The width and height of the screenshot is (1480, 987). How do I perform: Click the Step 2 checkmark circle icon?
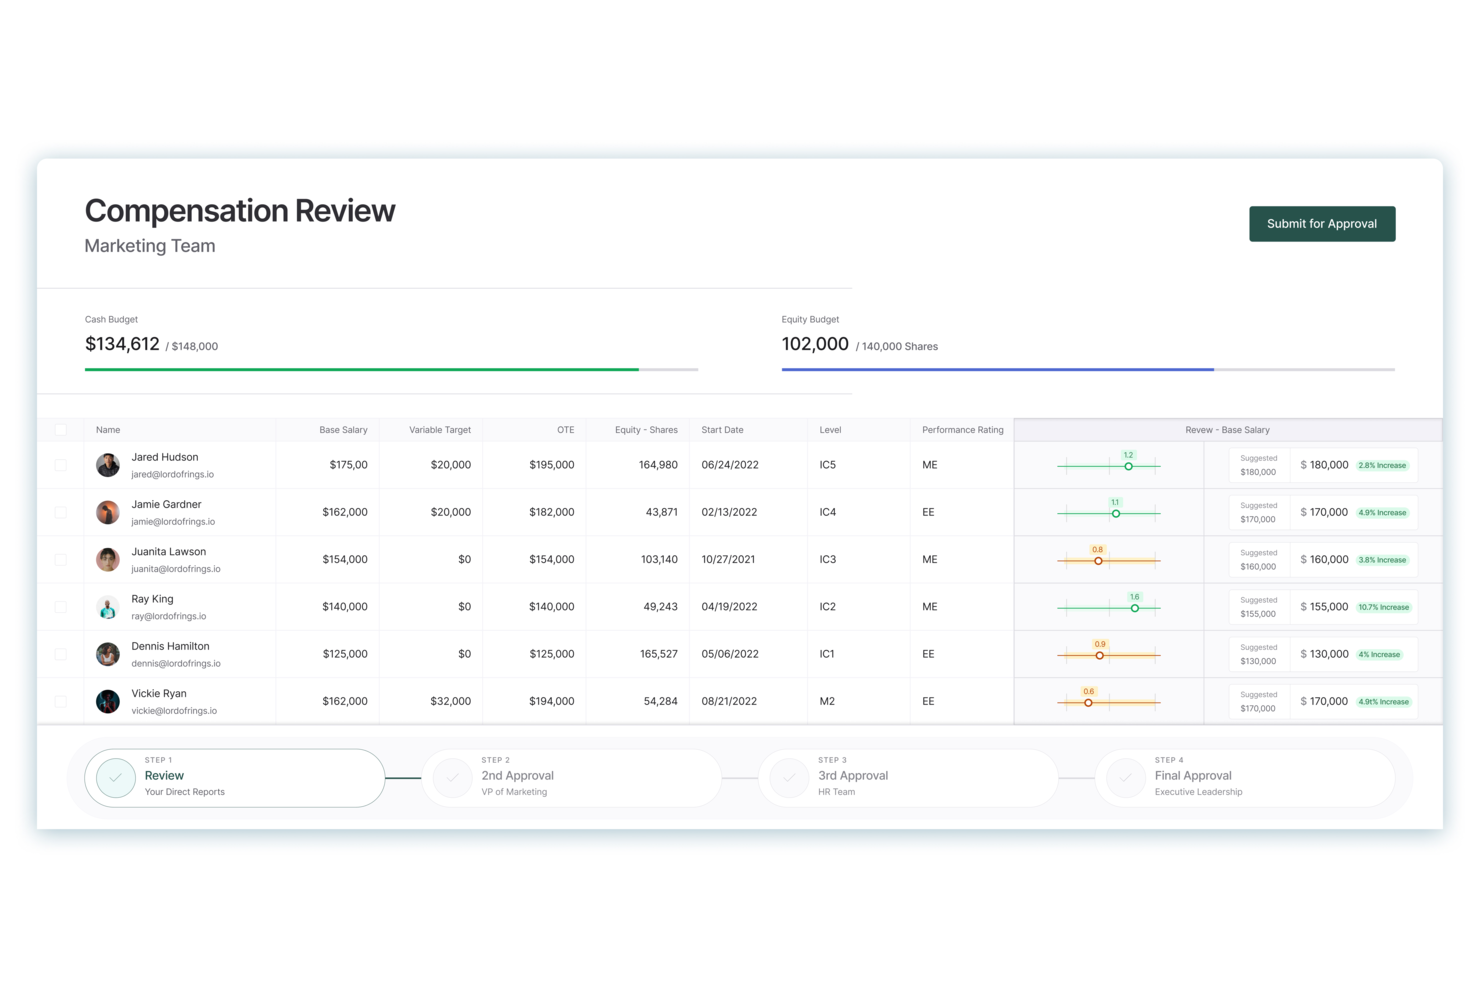453,777
